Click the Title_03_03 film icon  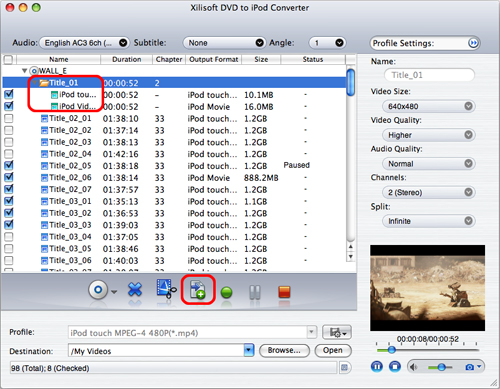tap(44, 225)
